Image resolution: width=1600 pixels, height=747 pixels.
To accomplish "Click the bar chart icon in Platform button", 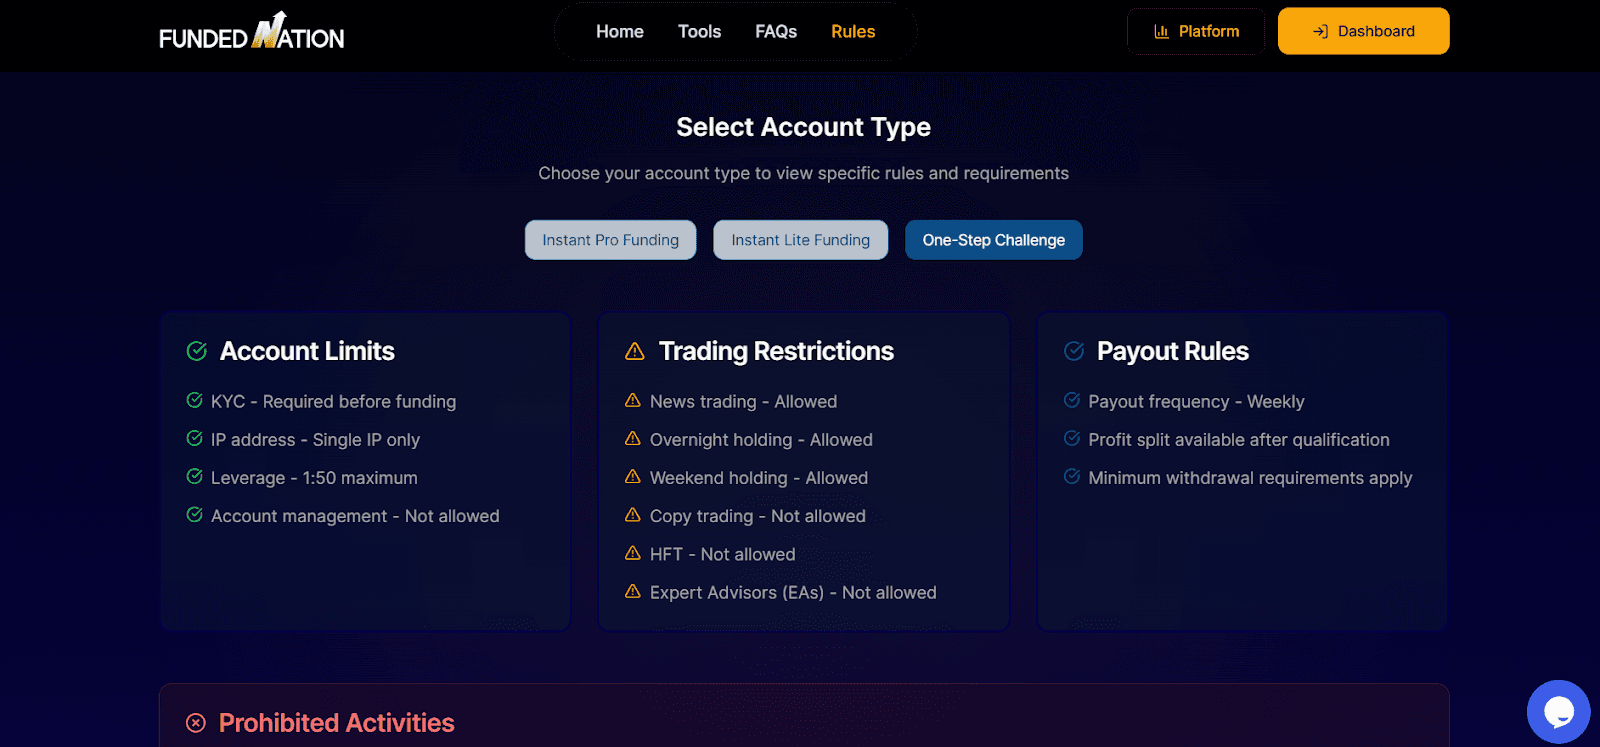I will [1161, 32].
